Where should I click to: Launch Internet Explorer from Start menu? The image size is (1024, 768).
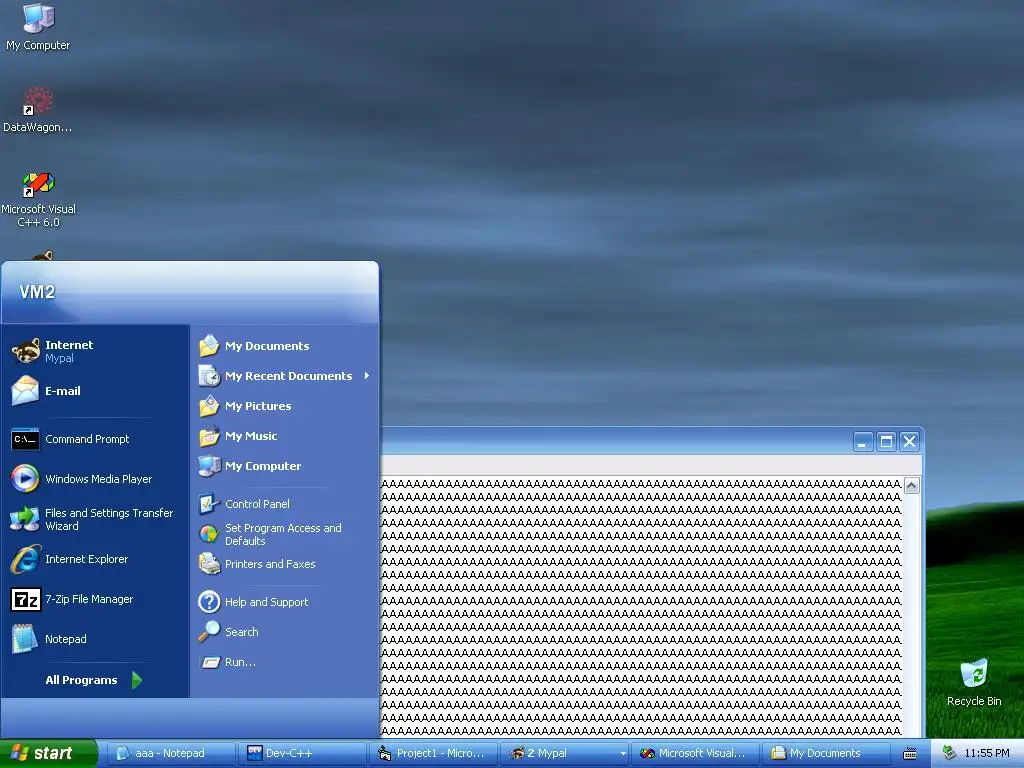tap(95, 559)
